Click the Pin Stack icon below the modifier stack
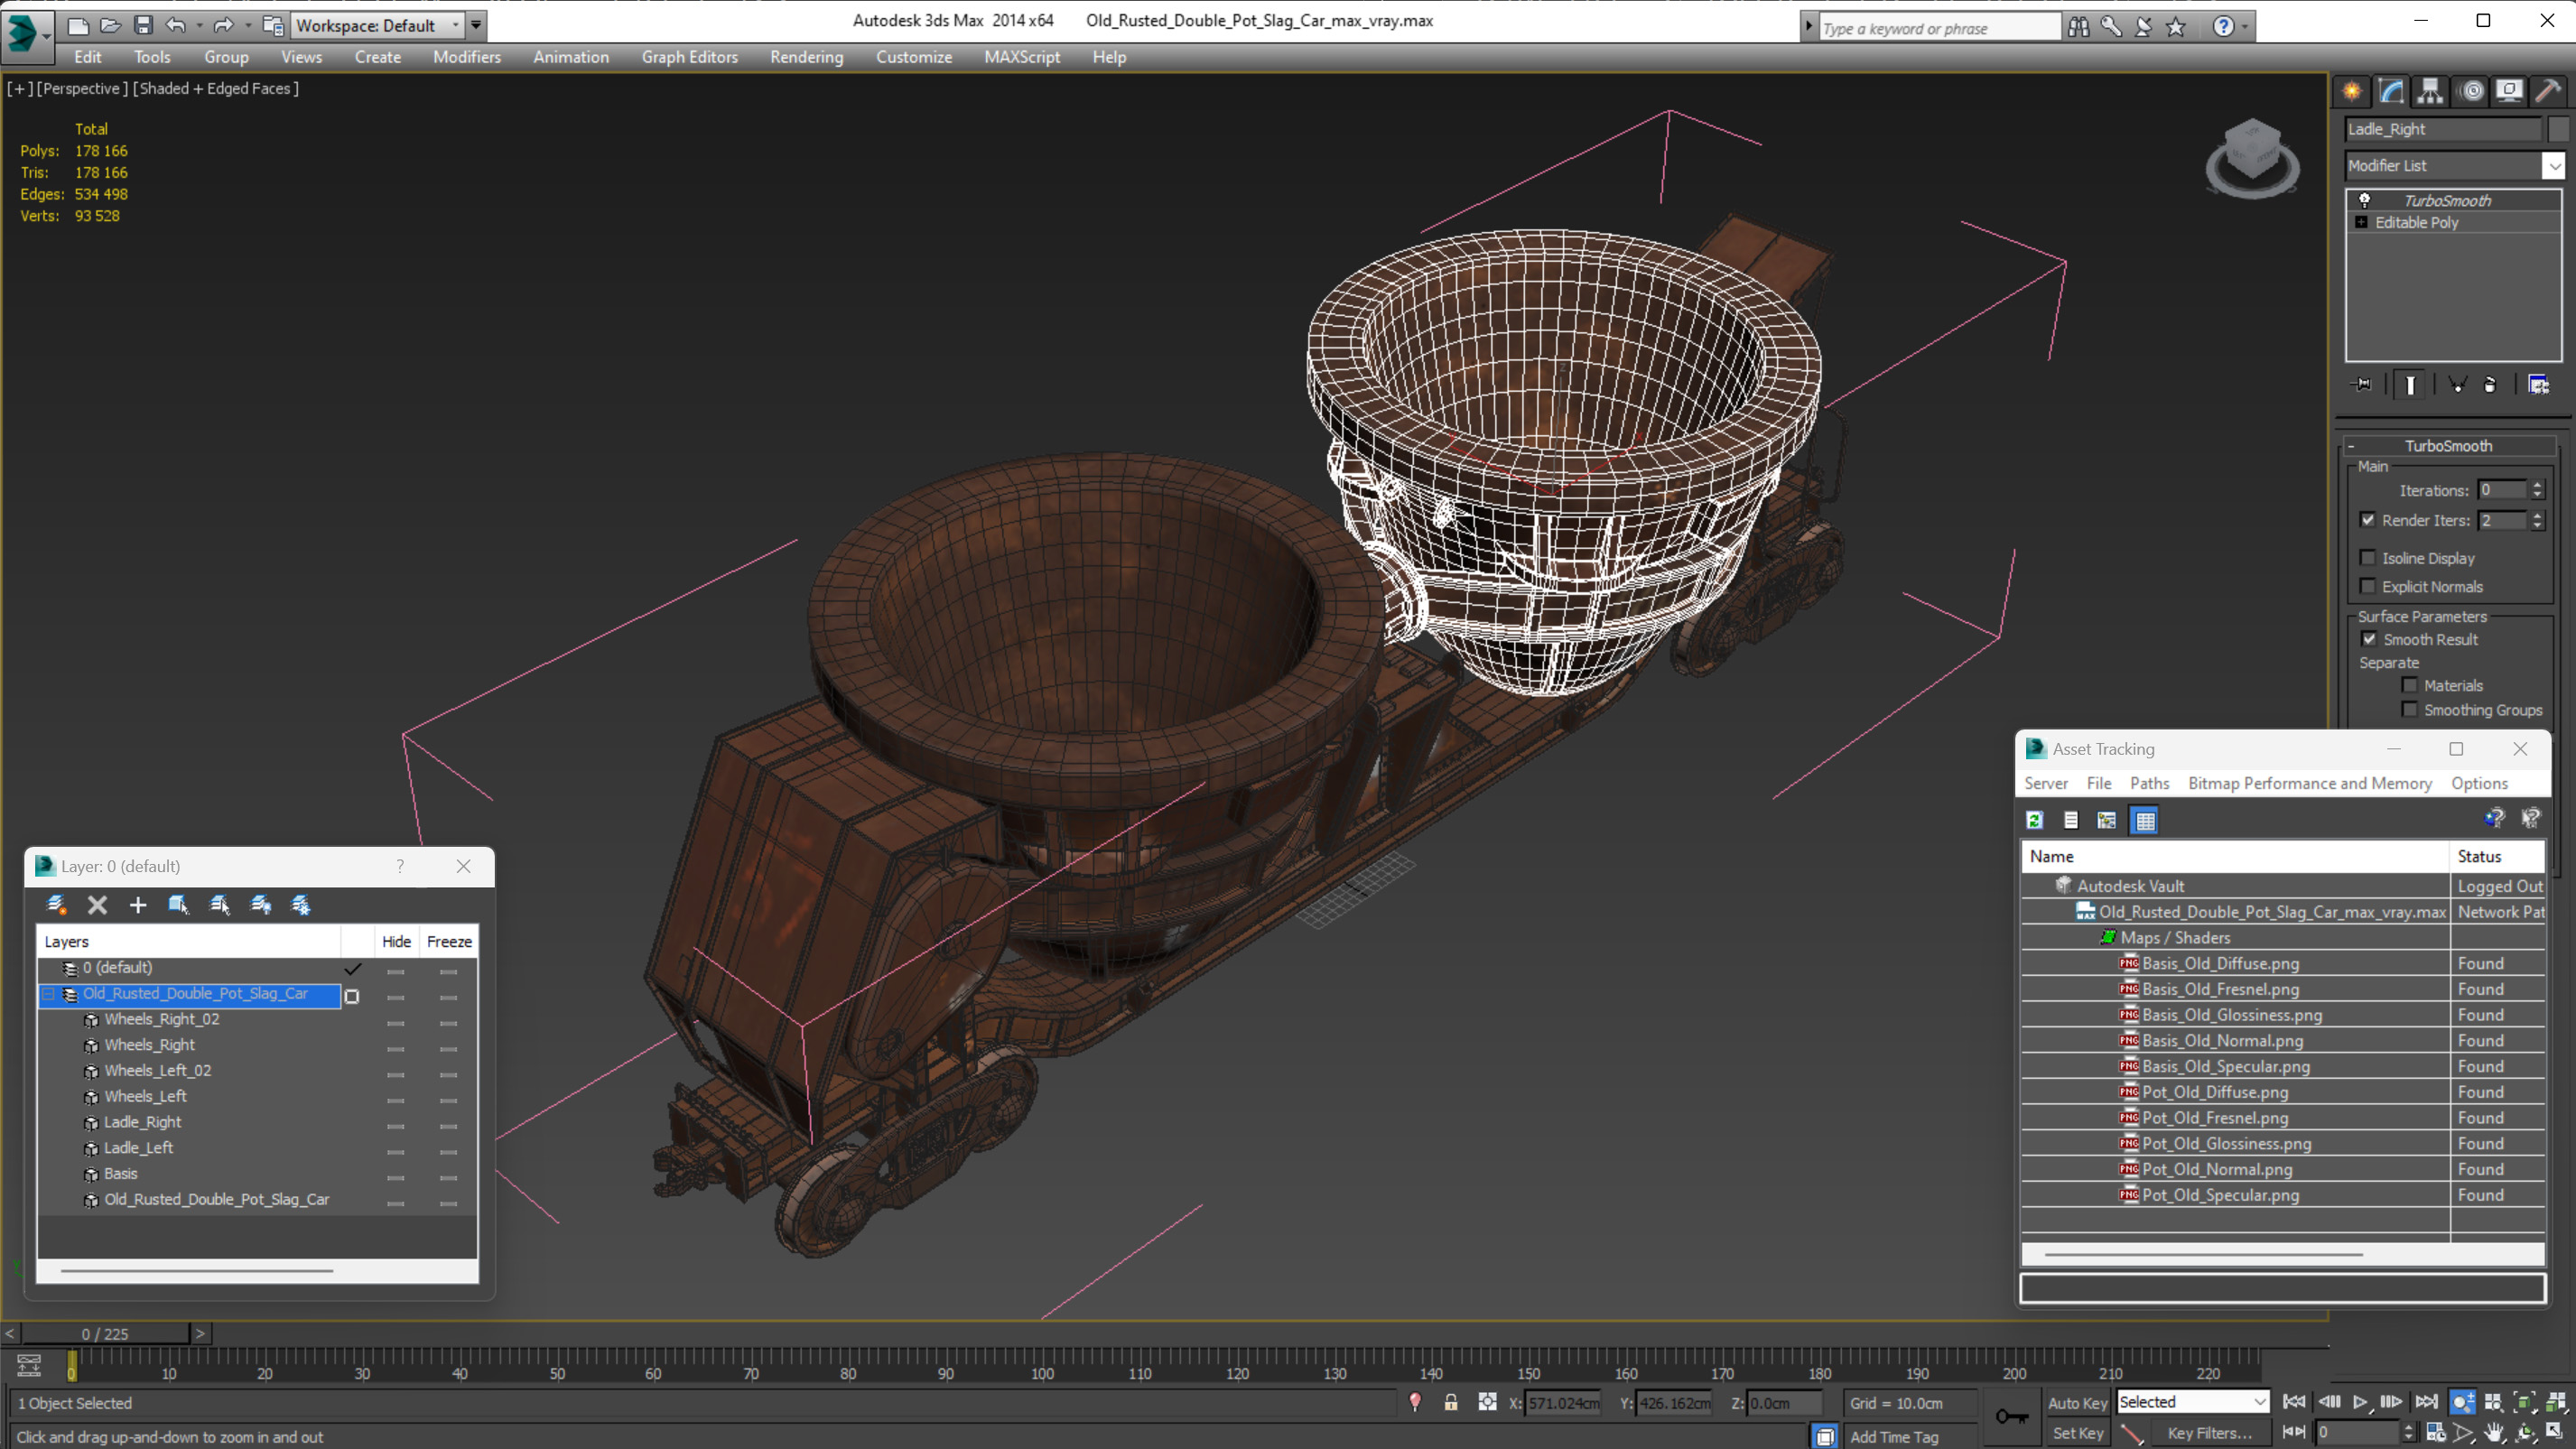 (x=2362, y=385)
